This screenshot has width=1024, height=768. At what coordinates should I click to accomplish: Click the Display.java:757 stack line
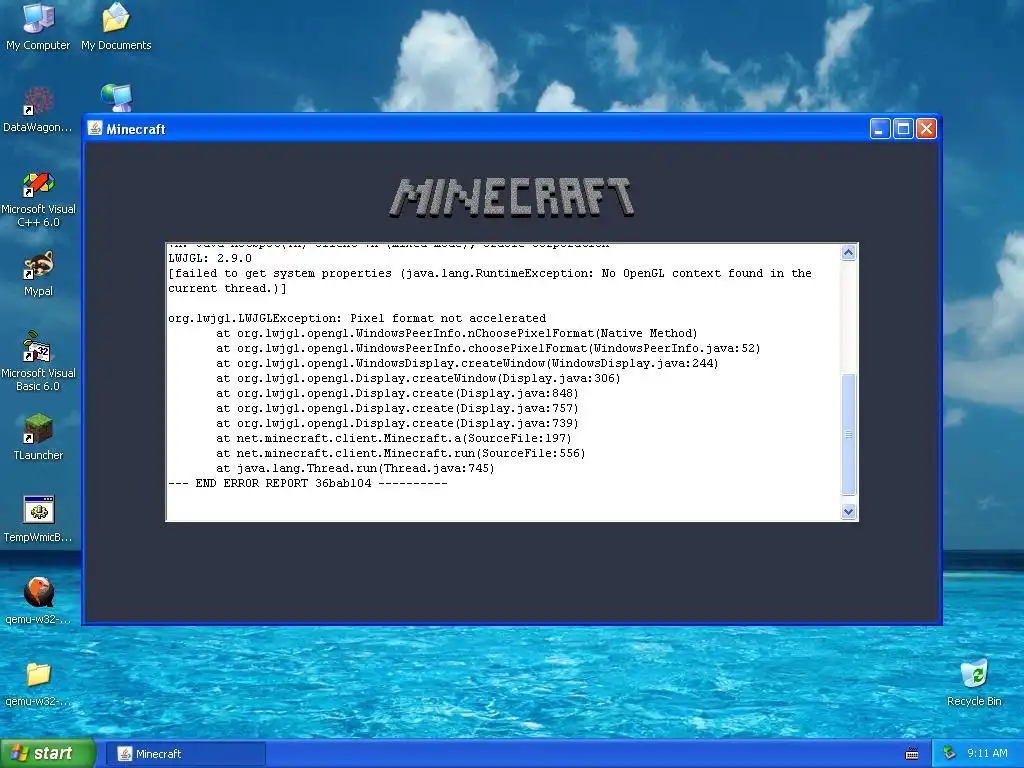point(397,408)
